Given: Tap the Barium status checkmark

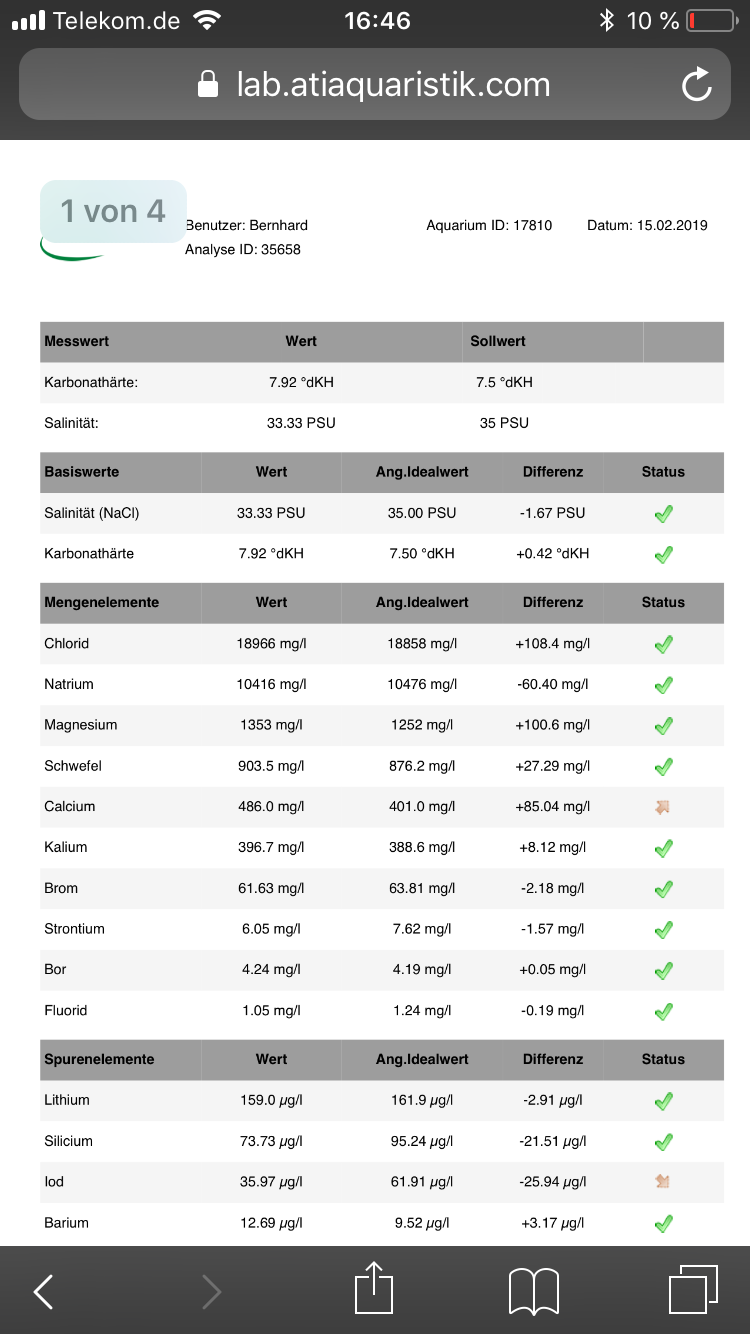Looking at the screenshot, I should tap(663, 1223).
